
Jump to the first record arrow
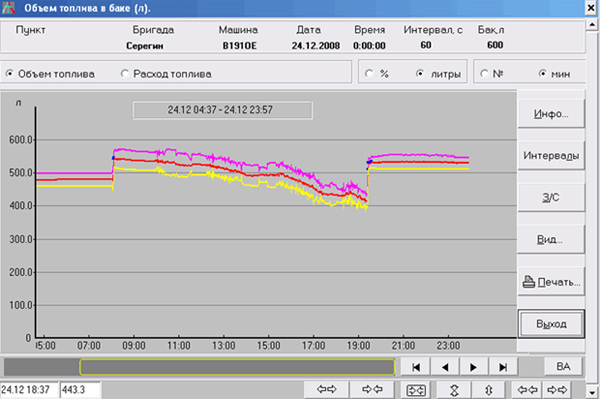[416, 367]
